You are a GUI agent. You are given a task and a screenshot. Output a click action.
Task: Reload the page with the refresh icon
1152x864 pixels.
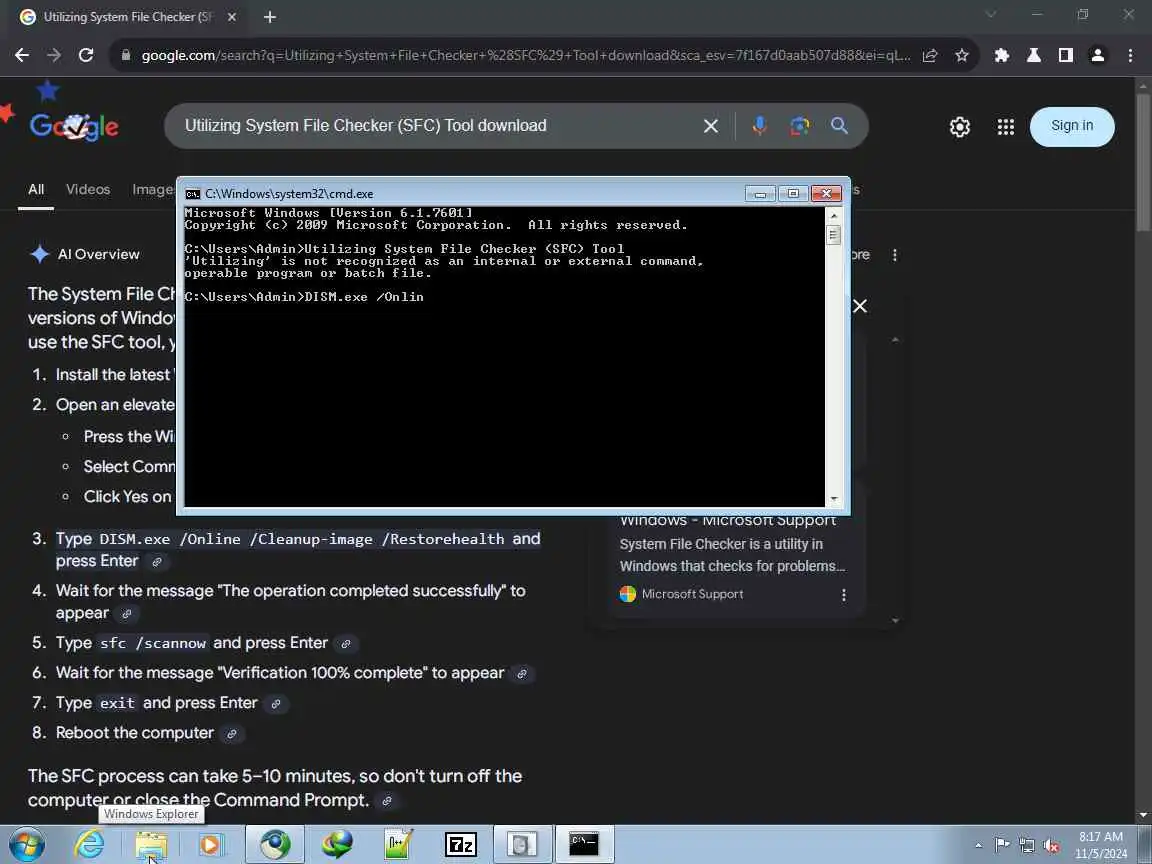click(86, 55)
